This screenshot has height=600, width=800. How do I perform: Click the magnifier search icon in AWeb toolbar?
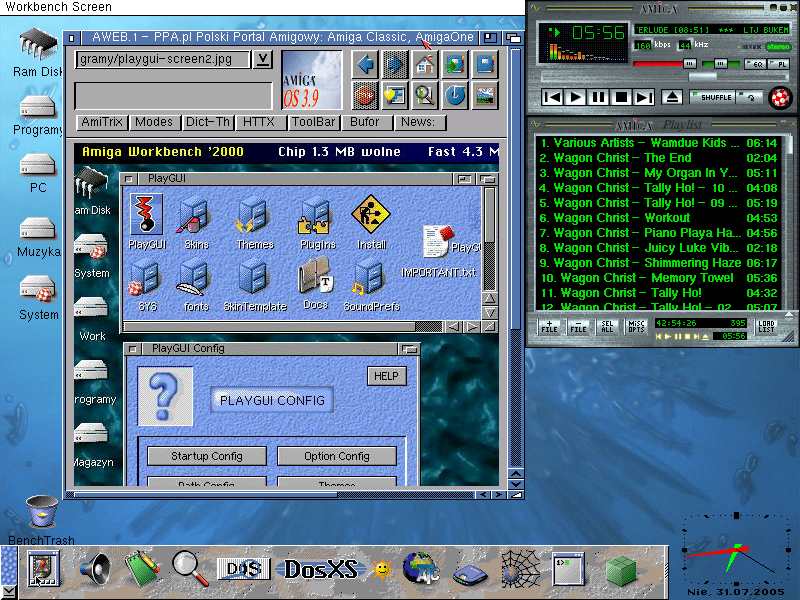tap(425, 95)
